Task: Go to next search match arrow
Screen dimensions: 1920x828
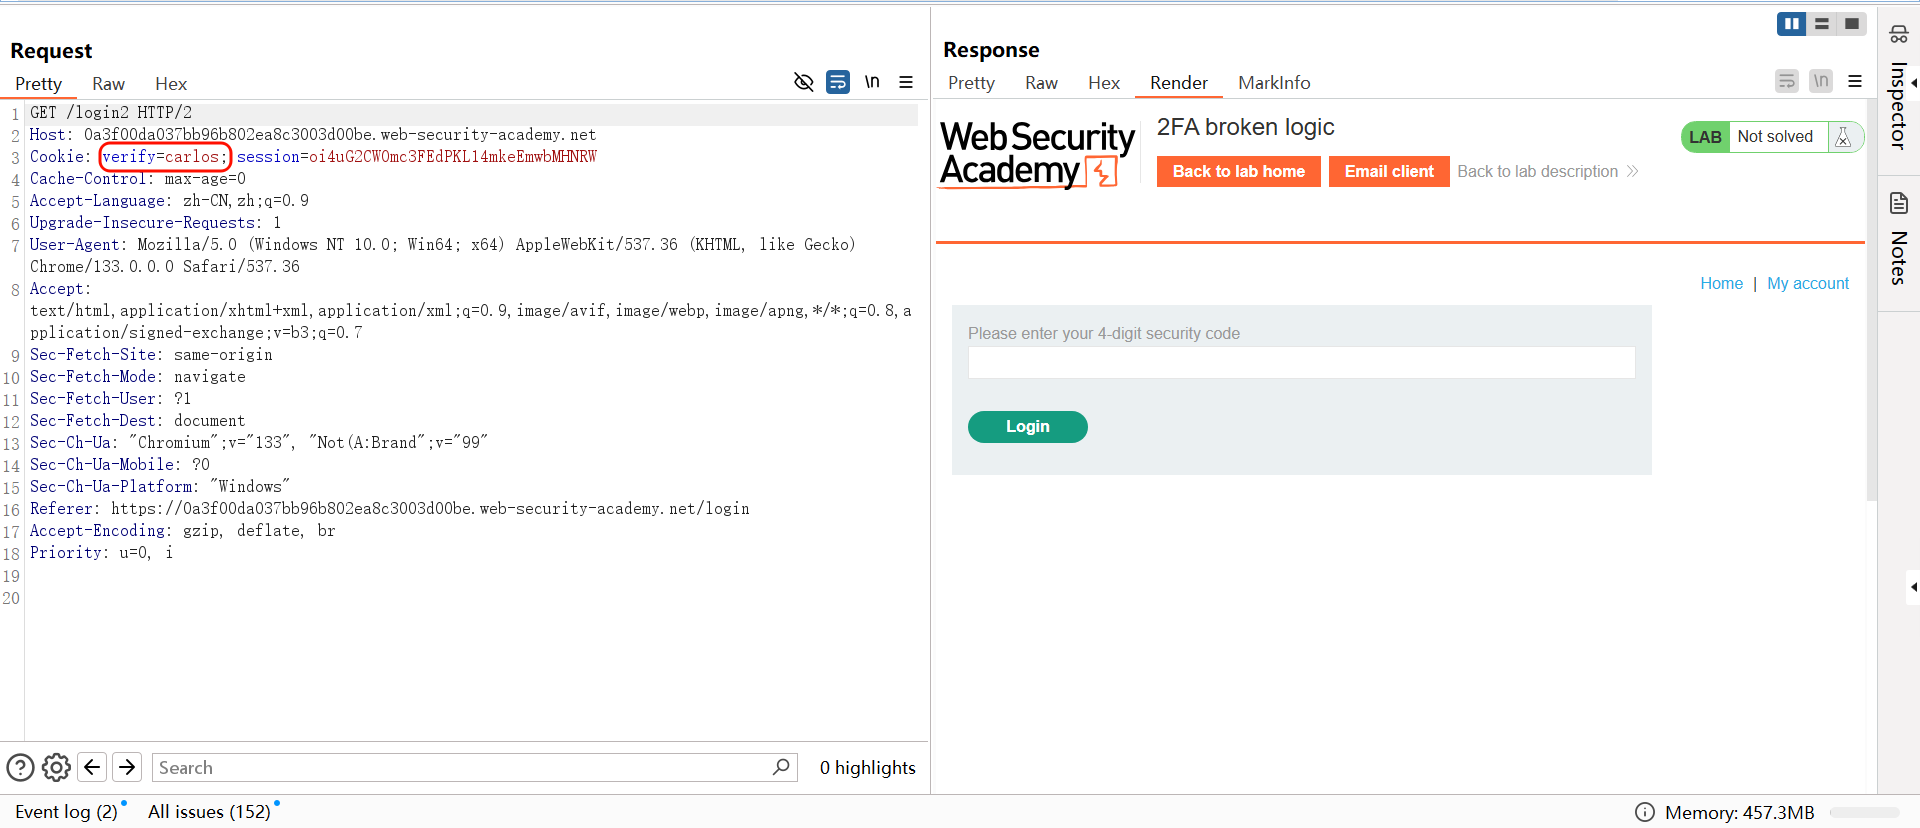Action: click(x=127, y=767)
